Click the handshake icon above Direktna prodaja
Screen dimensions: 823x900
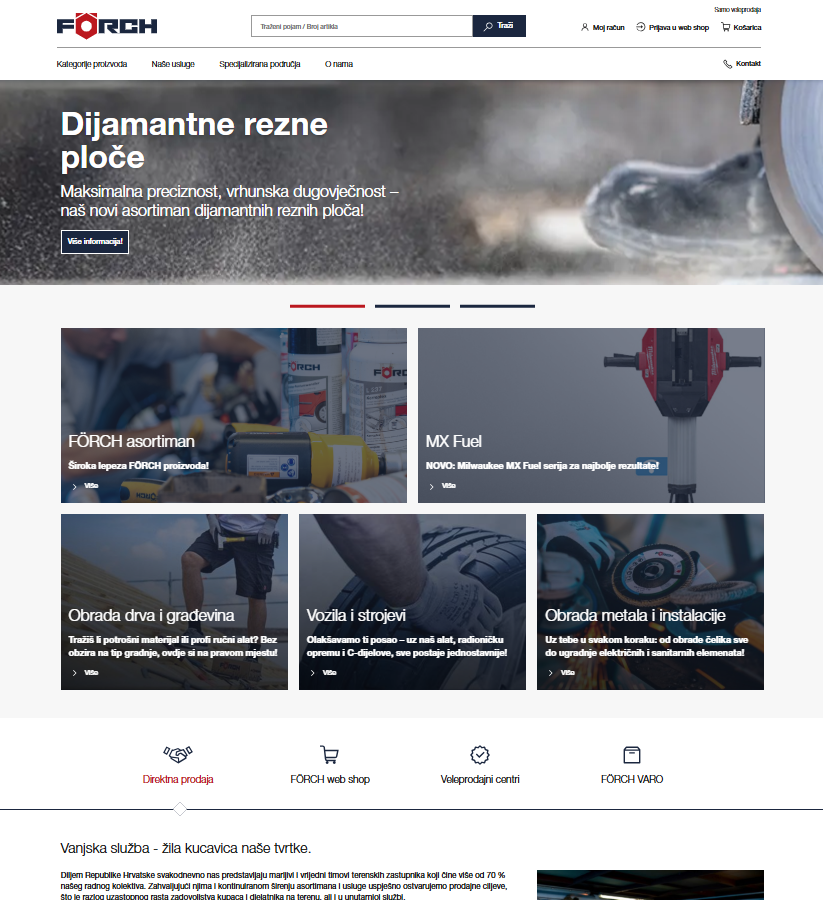point(178,754)
